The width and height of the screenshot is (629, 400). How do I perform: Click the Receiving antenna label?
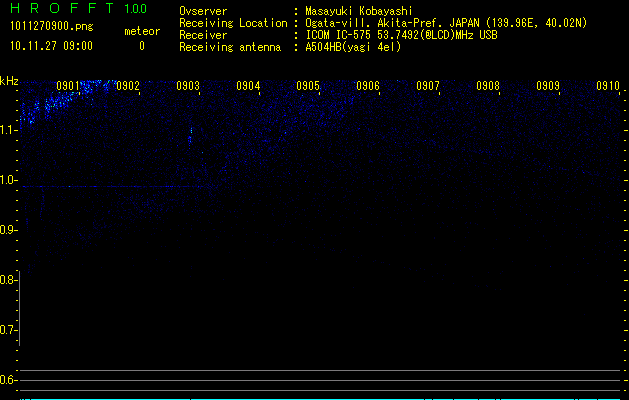pos(230,47)
